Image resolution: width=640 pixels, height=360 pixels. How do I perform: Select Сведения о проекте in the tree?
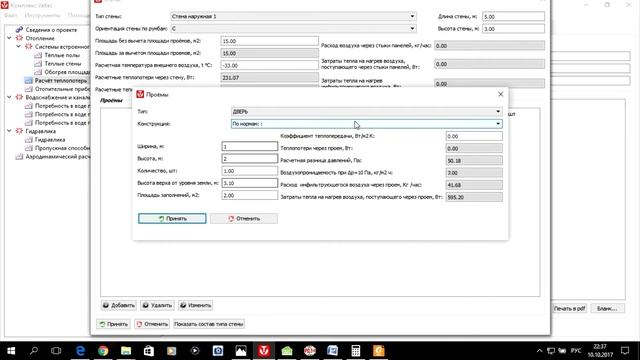[51, 30]
